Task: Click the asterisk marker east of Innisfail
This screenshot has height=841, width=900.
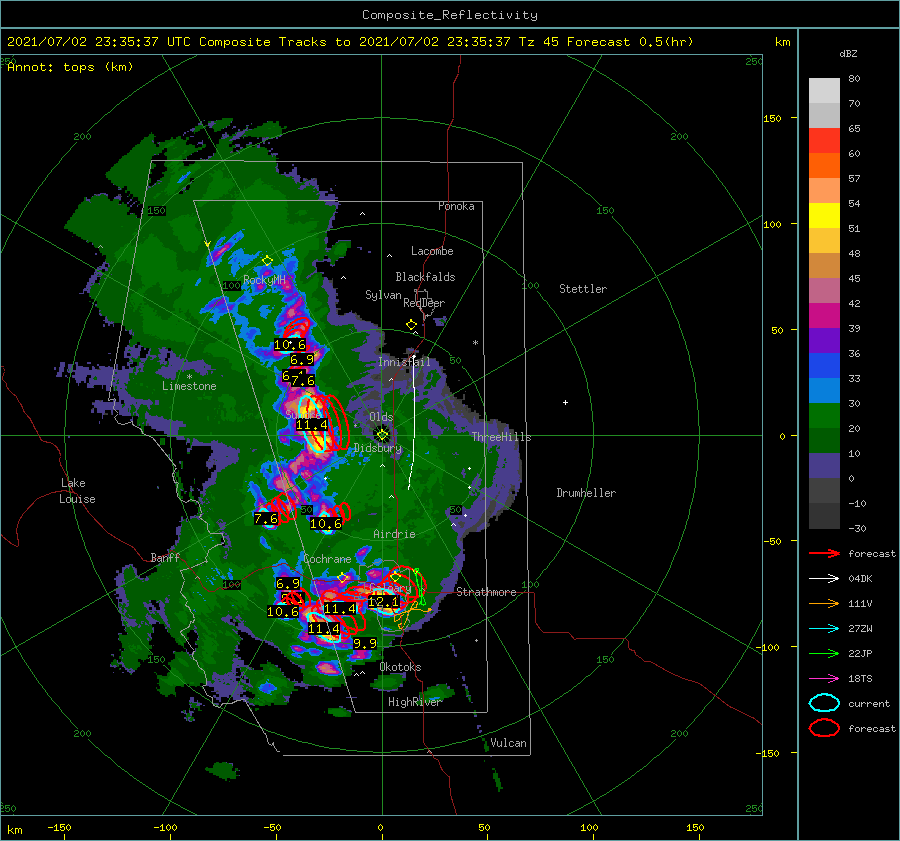Action: [475, 343]
